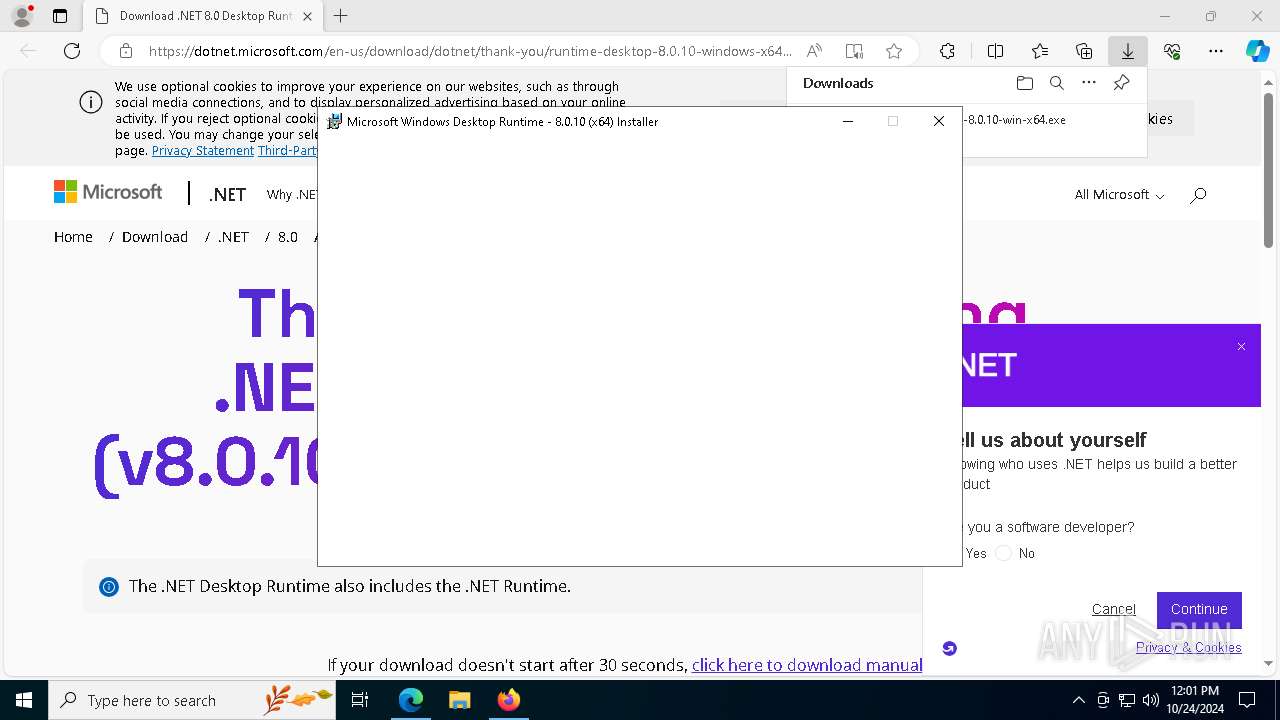This screenshot has height=720, width=1280.
Task: Click the Microsoft logo
Action: (108, 192)
